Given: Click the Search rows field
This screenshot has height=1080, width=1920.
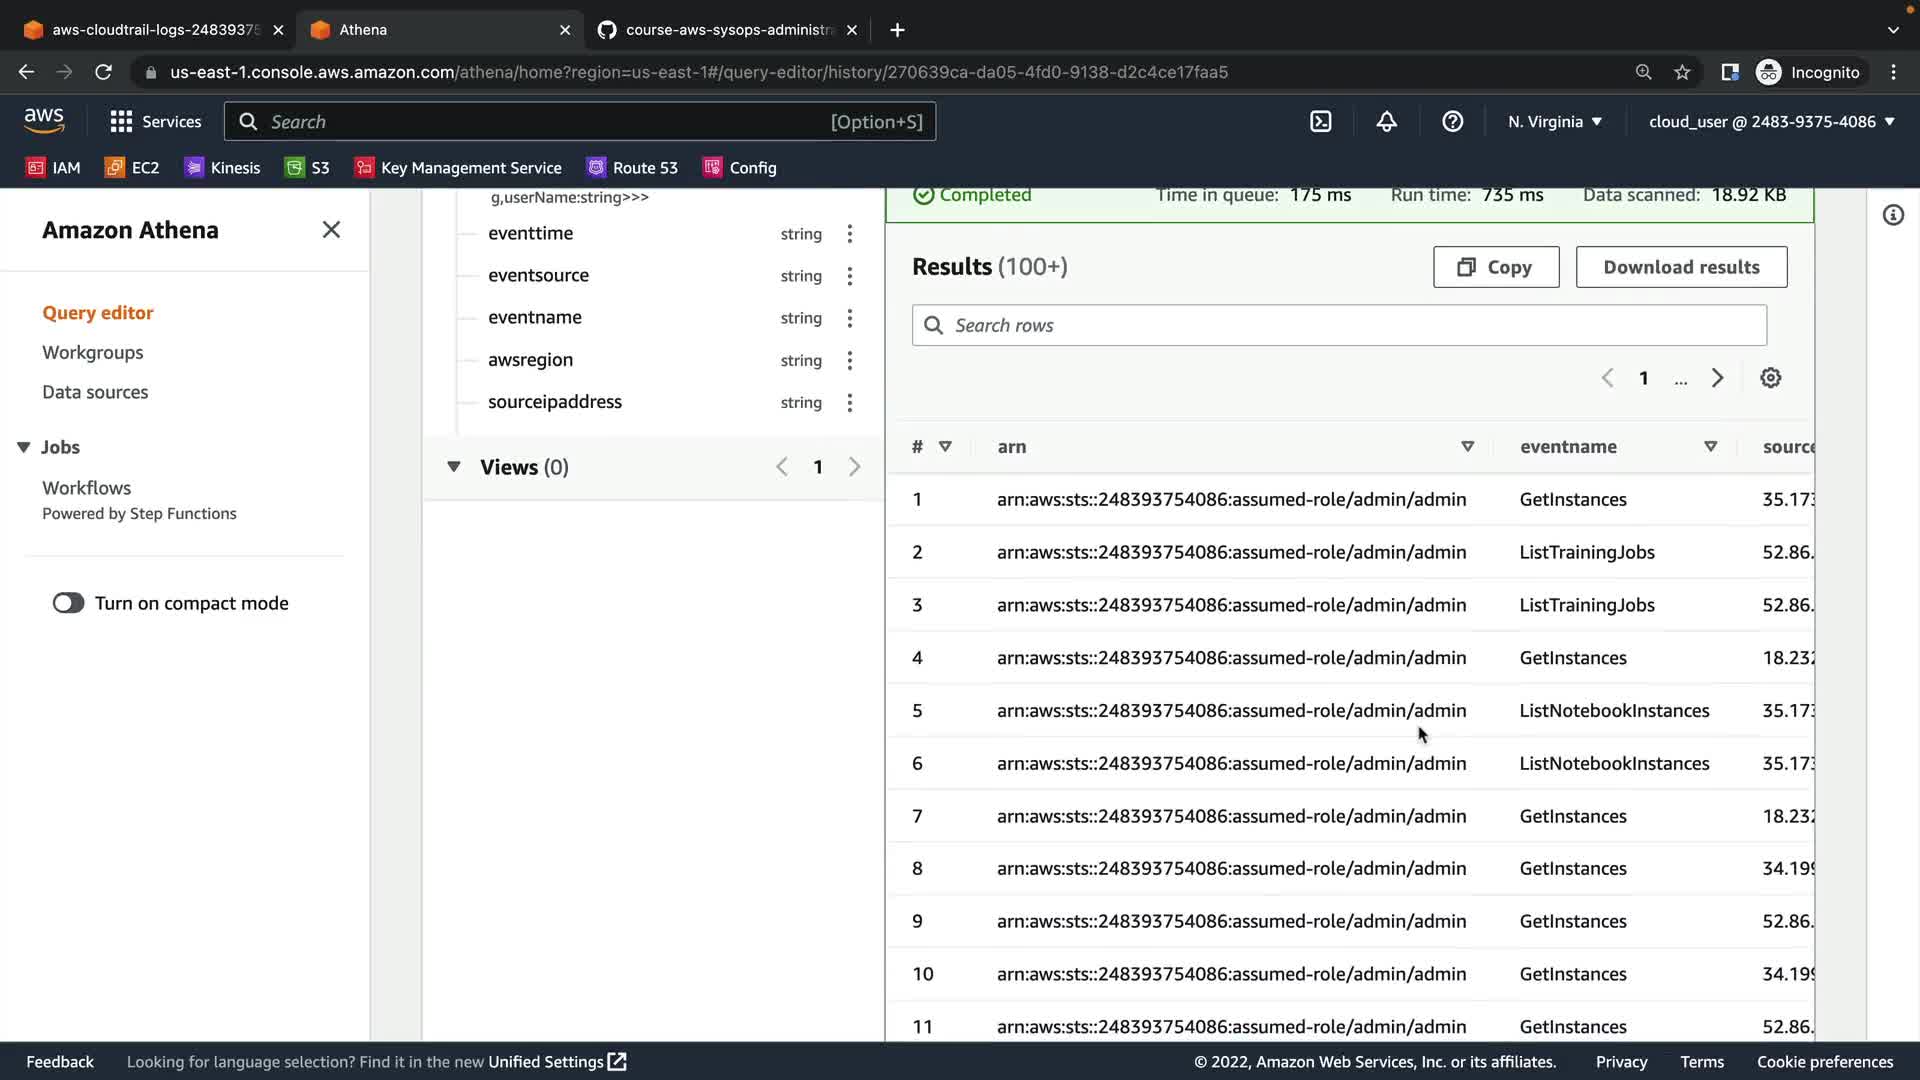Looking at the screenshot, I should pyautogui.click(x=1338, y=325).
